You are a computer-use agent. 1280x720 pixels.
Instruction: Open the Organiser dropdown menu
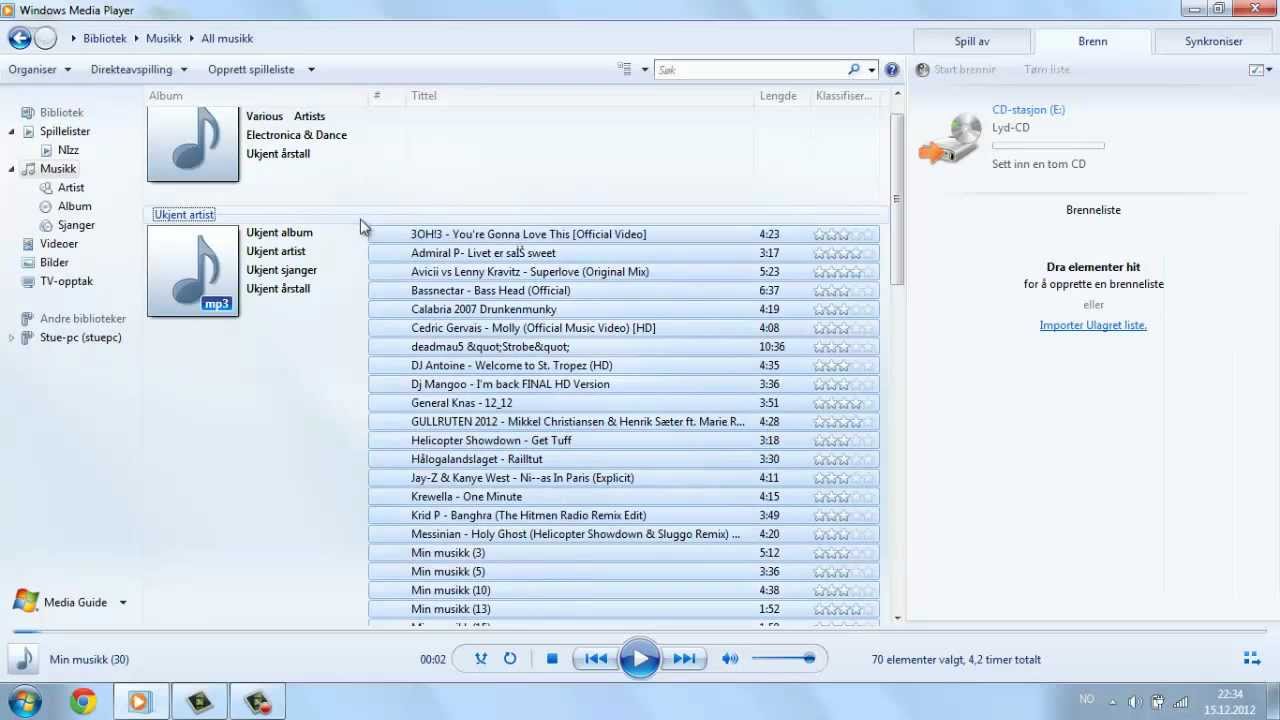[40, 70]
